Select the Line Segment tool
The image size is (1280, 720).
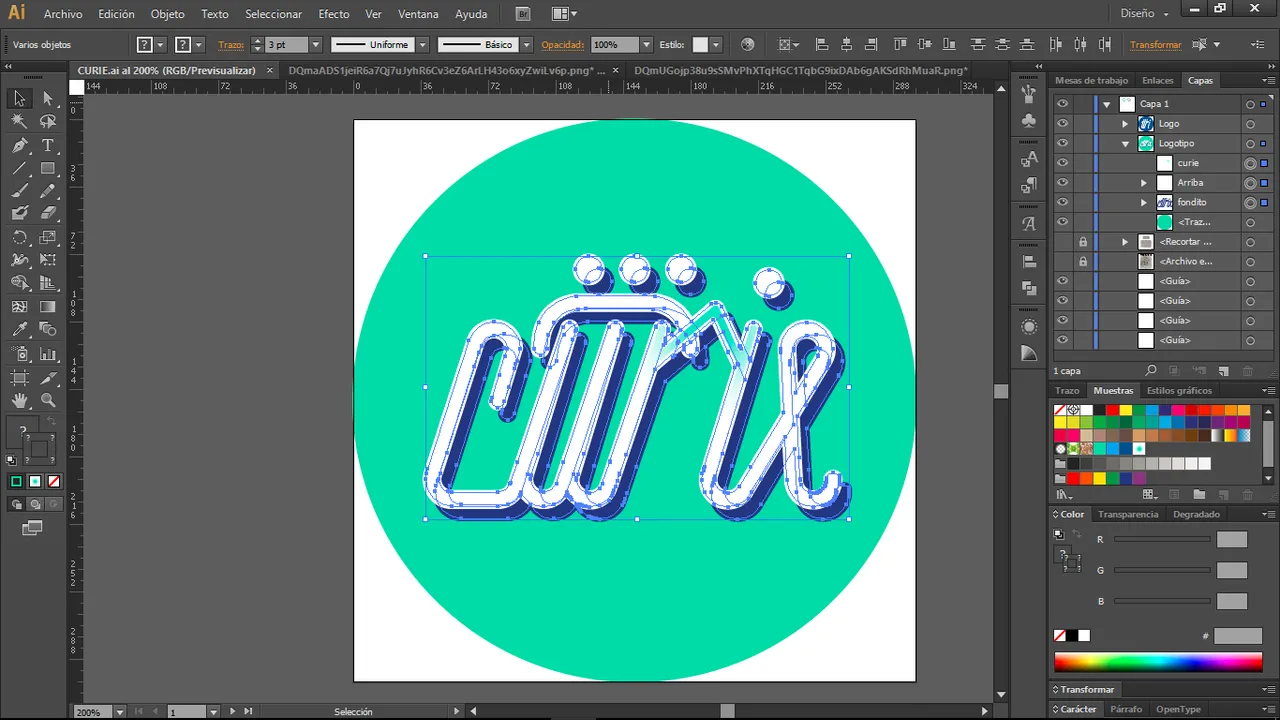pos(19,168)
